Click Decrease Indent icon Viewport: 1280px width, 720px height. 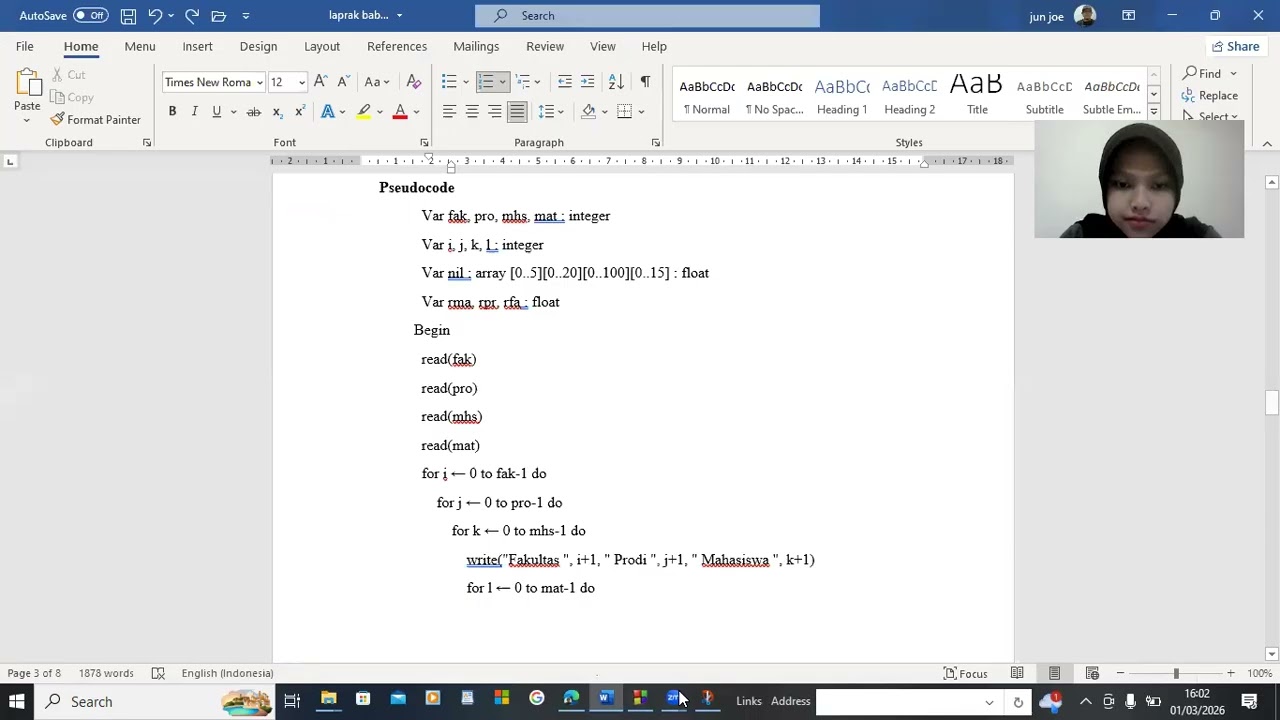(x=565, y=82)
